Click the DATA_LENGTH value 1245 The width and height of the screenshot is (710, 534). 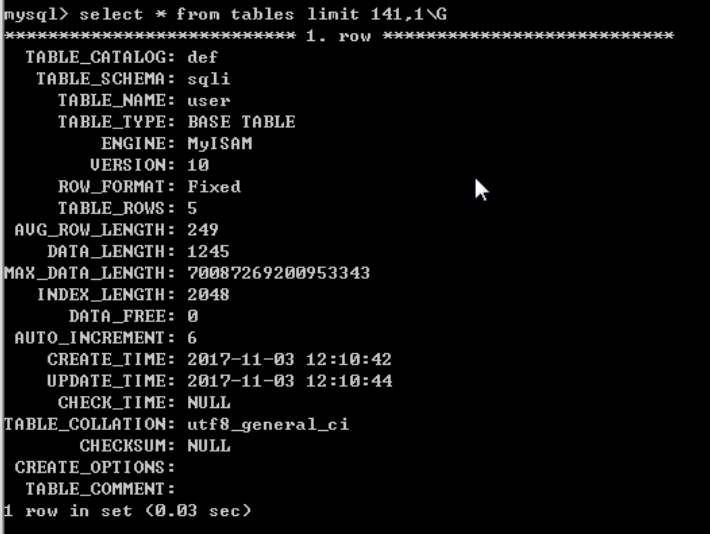pos(208,251)
